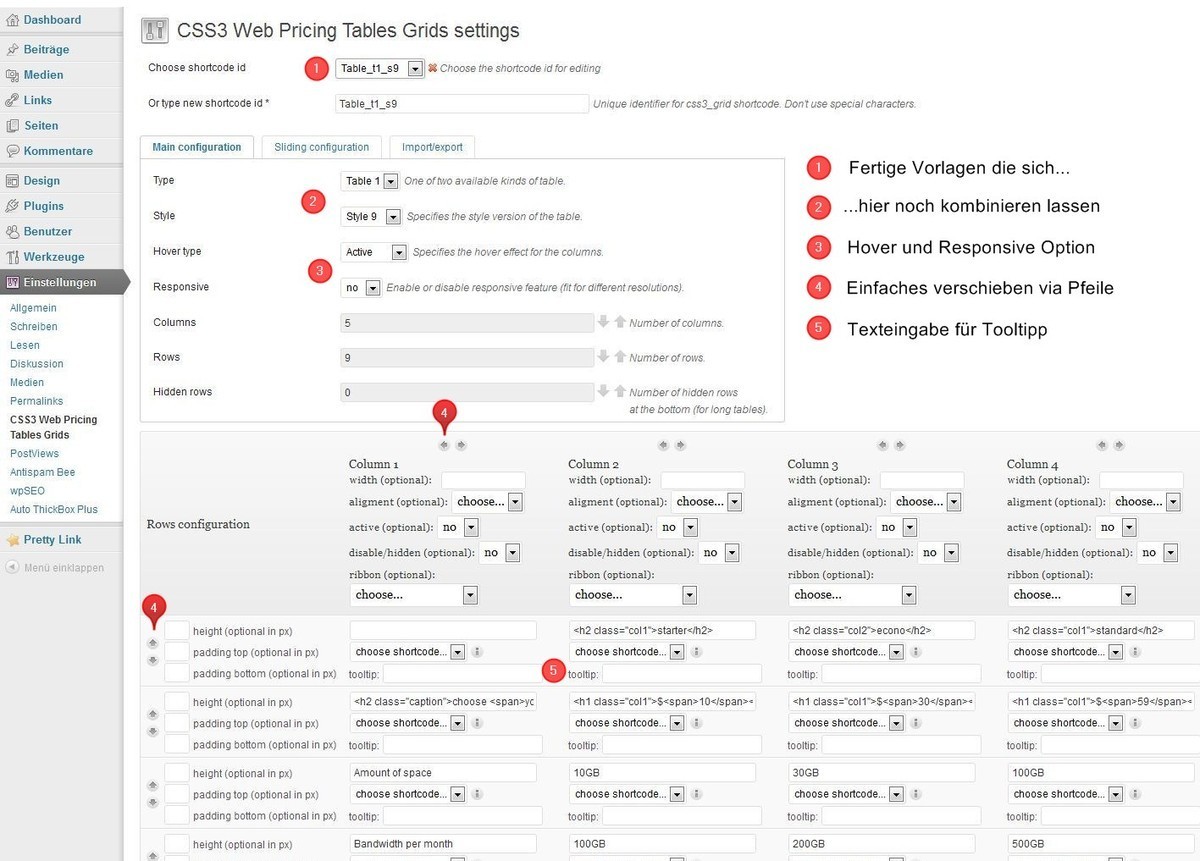Click the Werkzeuge tools icon in sidebar
This screenshot has height=861, width=1200.
[x=12, y=257]
